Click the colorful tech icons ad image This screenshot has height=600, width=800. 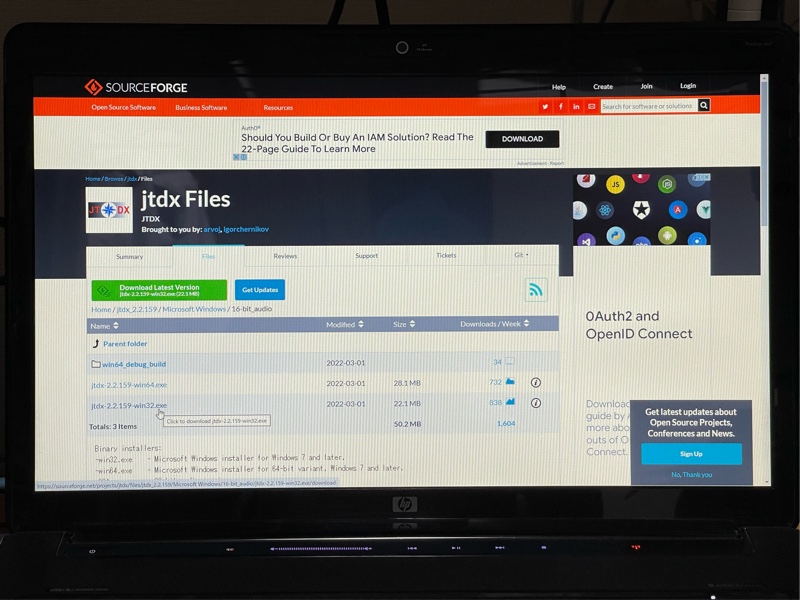[x=641, y=209]
